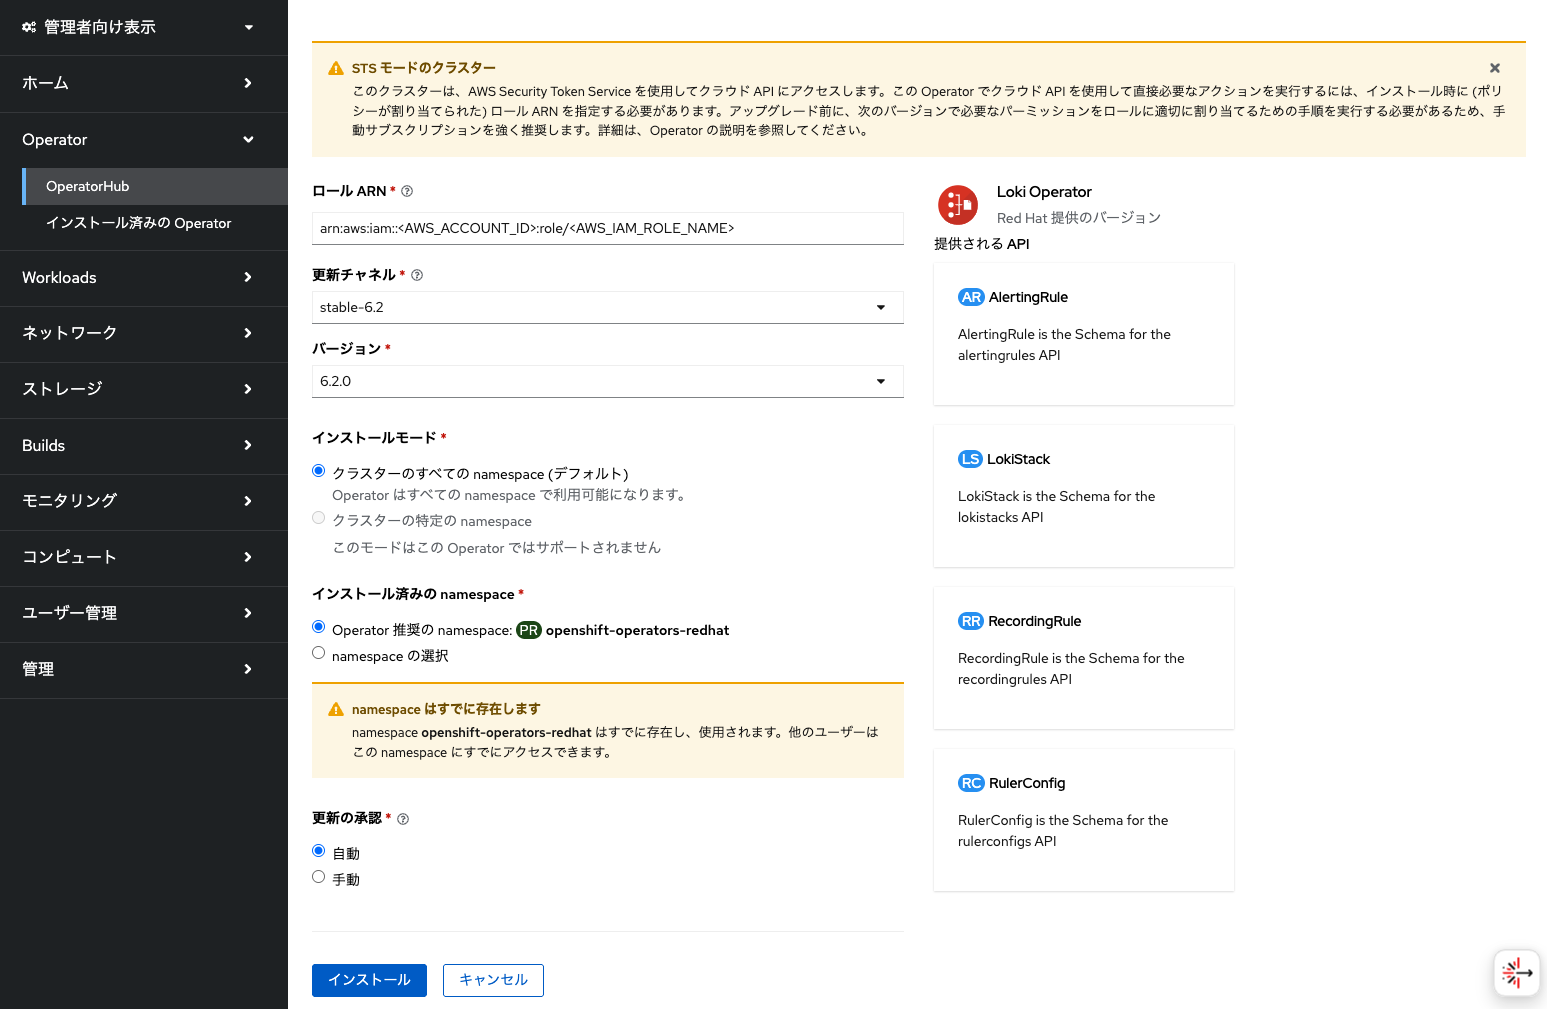The height and width of the screenshot is (1009, 1547).
Task: Click the PR project badge icon
Action: pos(529,630)
